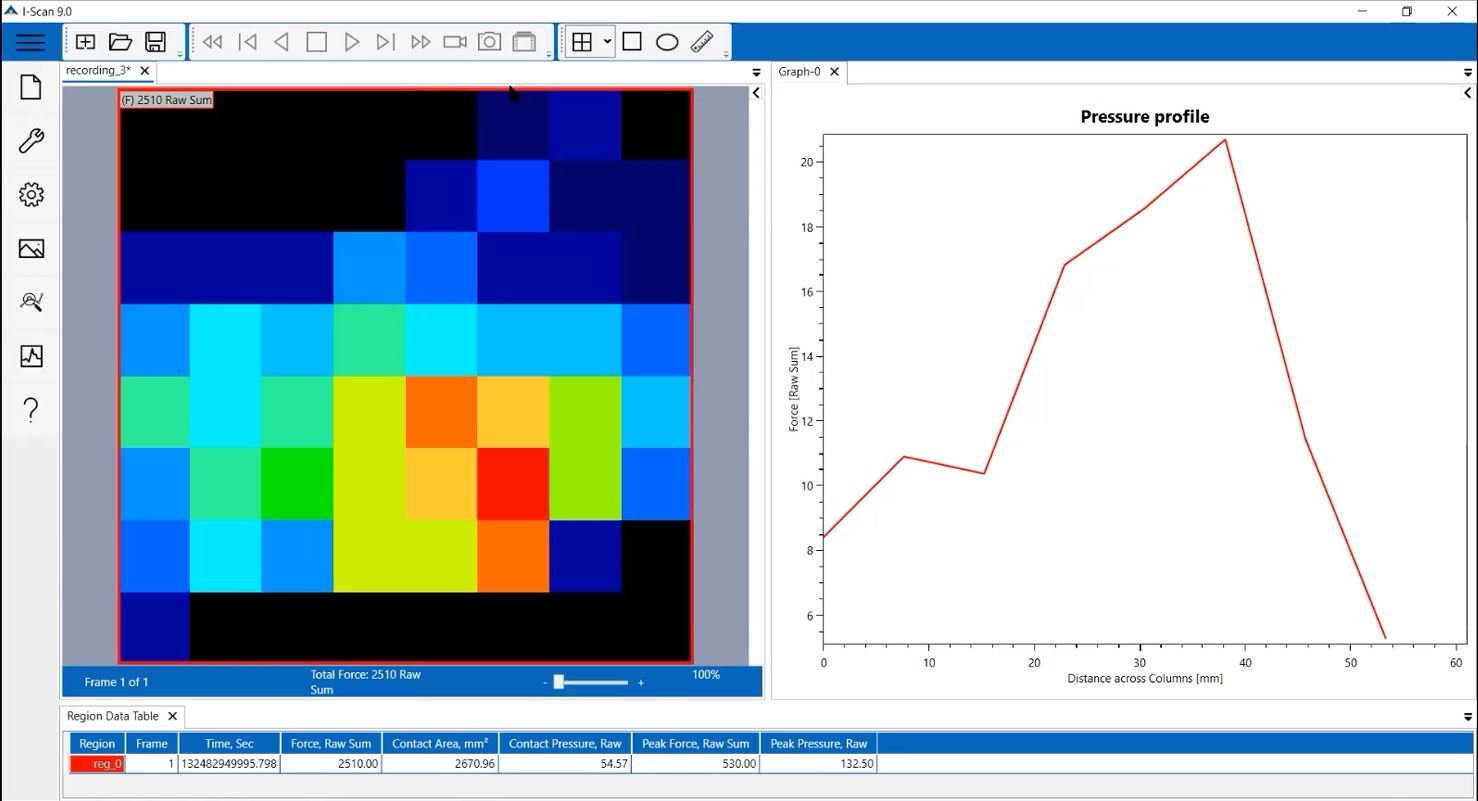Click the open folder icon

tap(120, 42)
